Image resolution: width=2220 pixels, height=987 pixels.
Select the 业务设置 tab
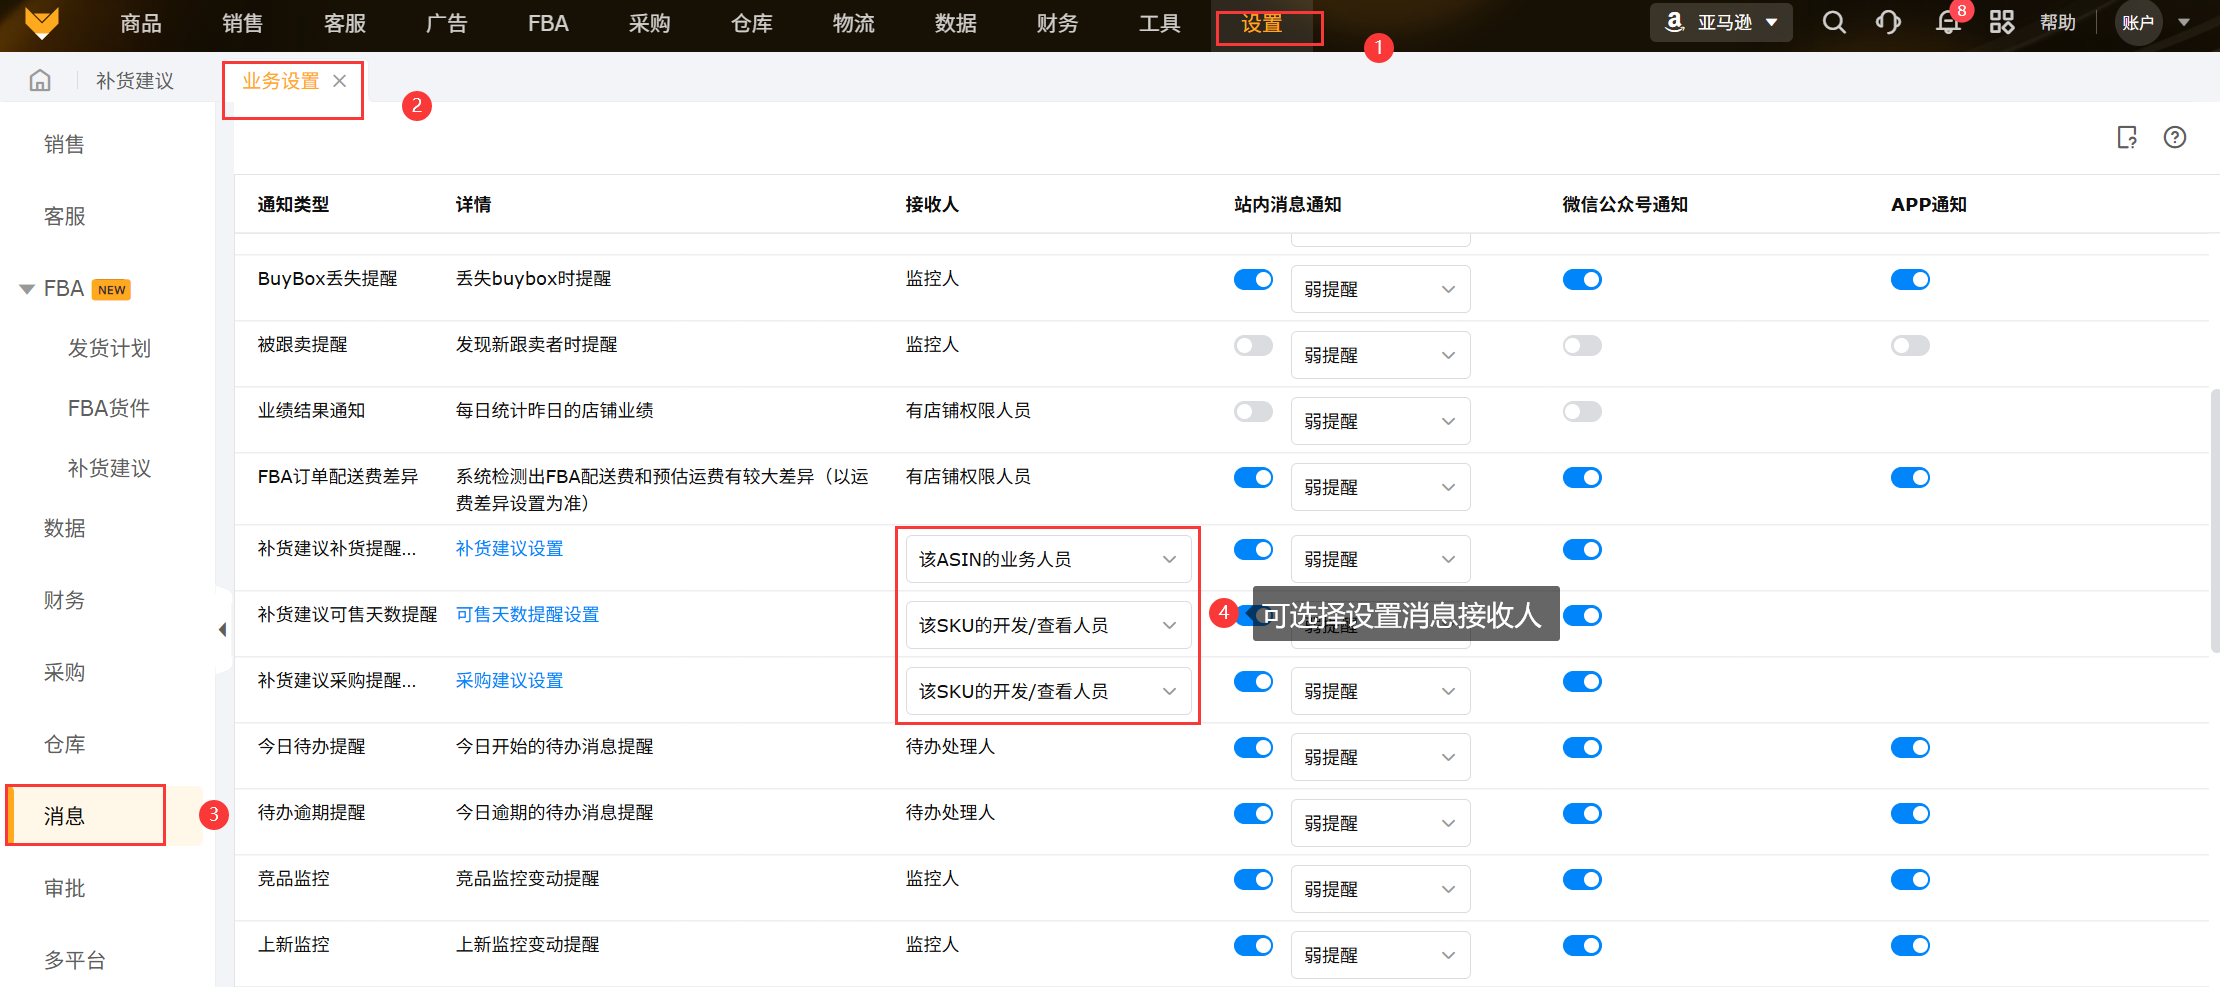(281, 81)
